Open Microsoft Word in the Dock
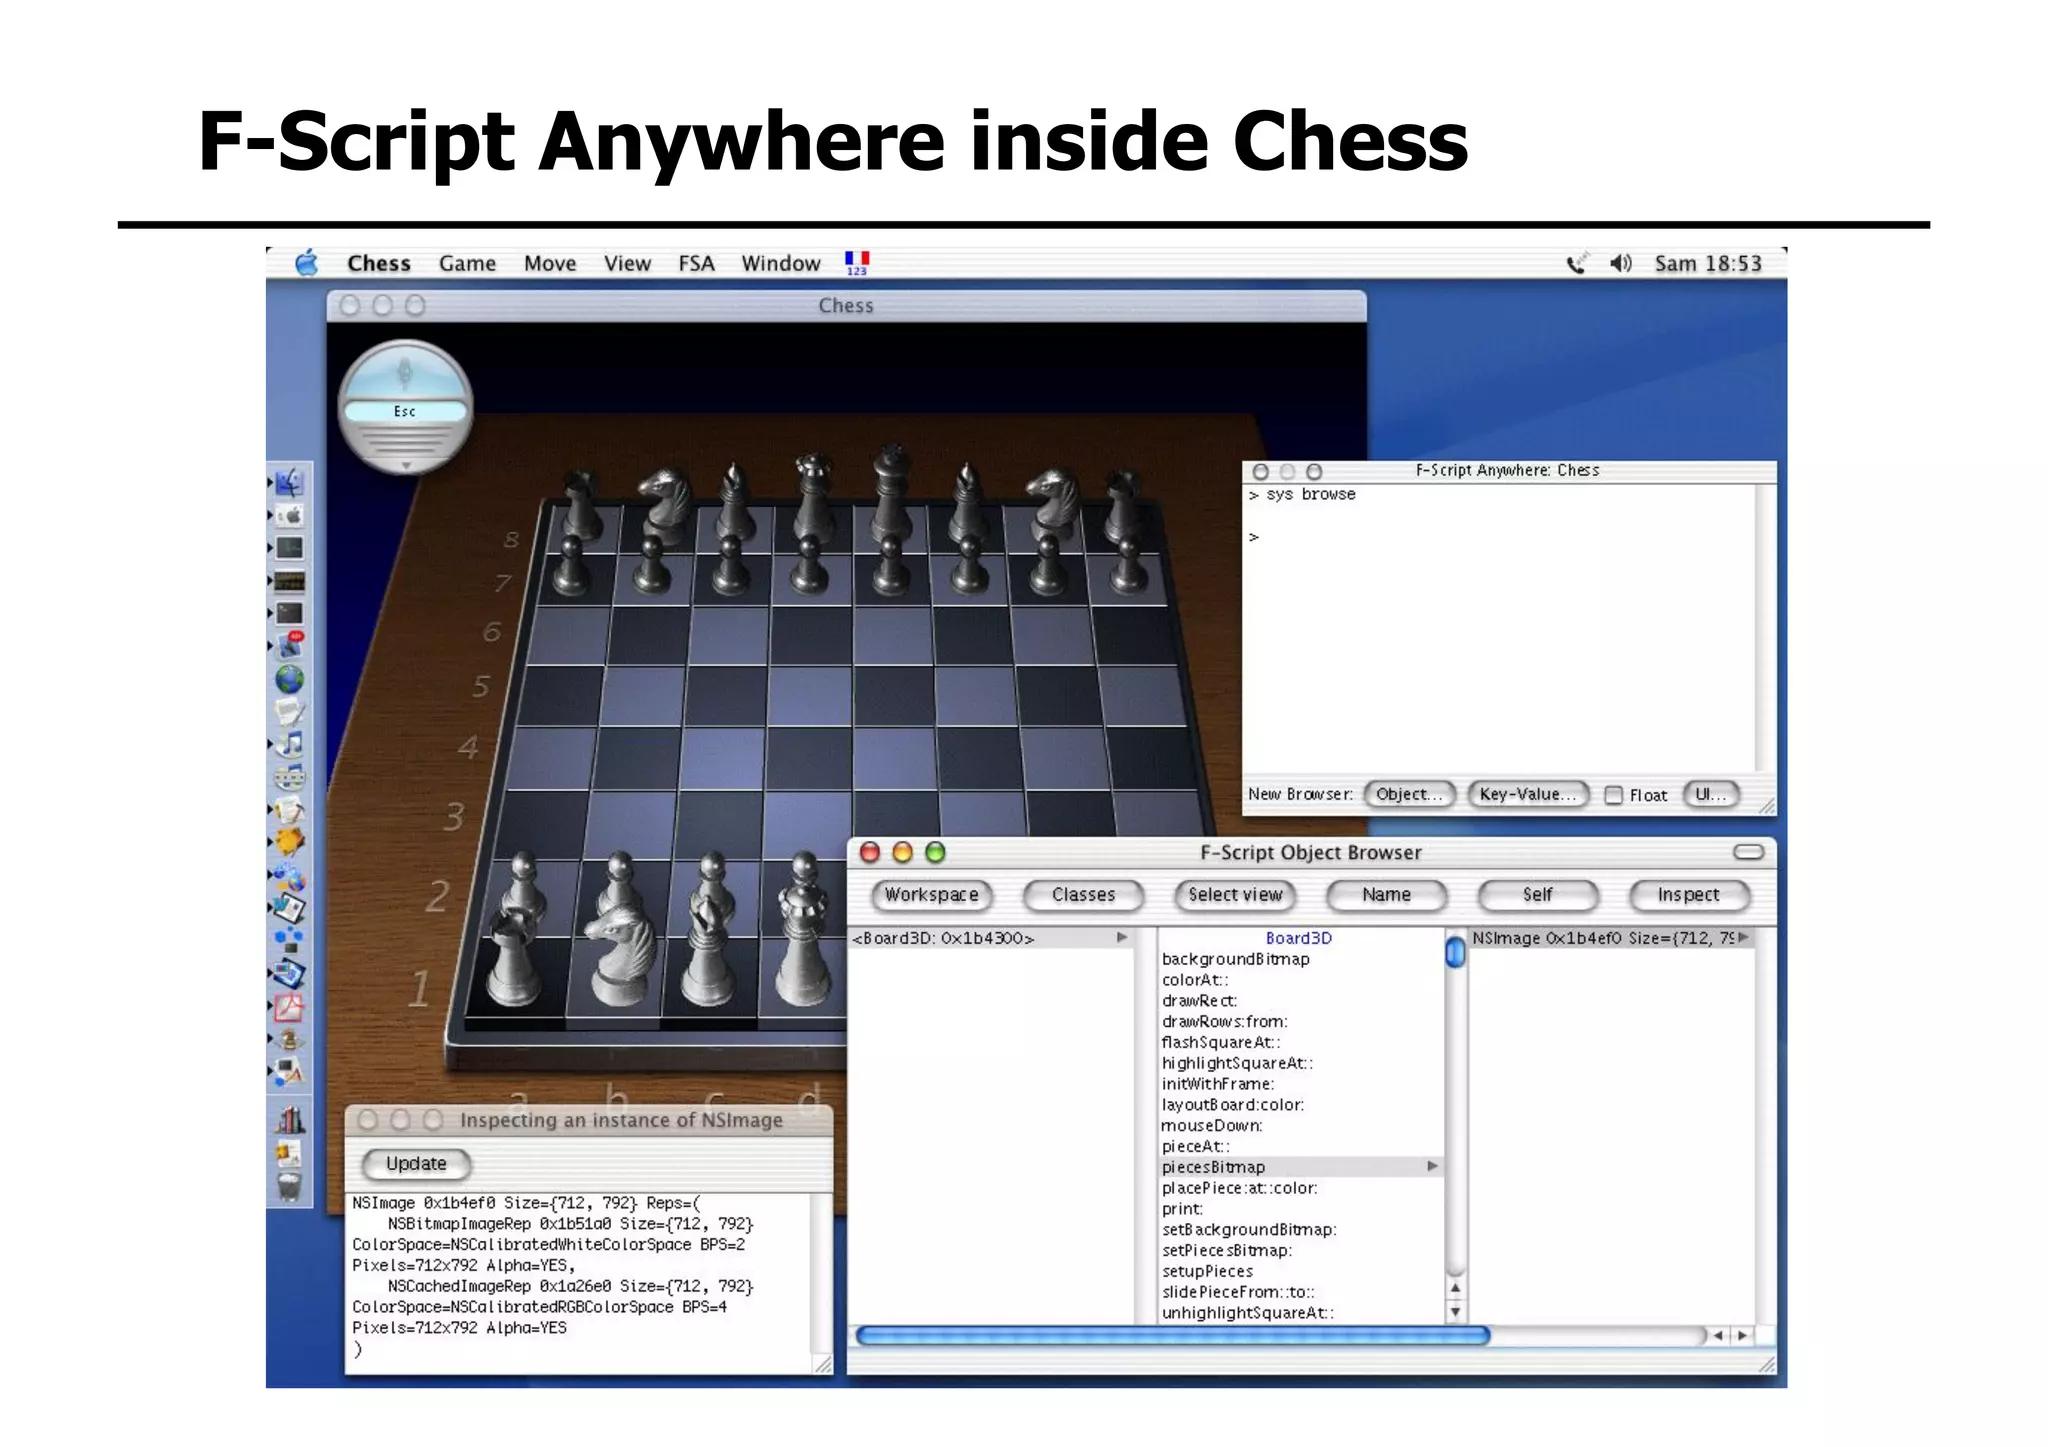Viewport: 2048px width, 1447px height. pos(289,908)
